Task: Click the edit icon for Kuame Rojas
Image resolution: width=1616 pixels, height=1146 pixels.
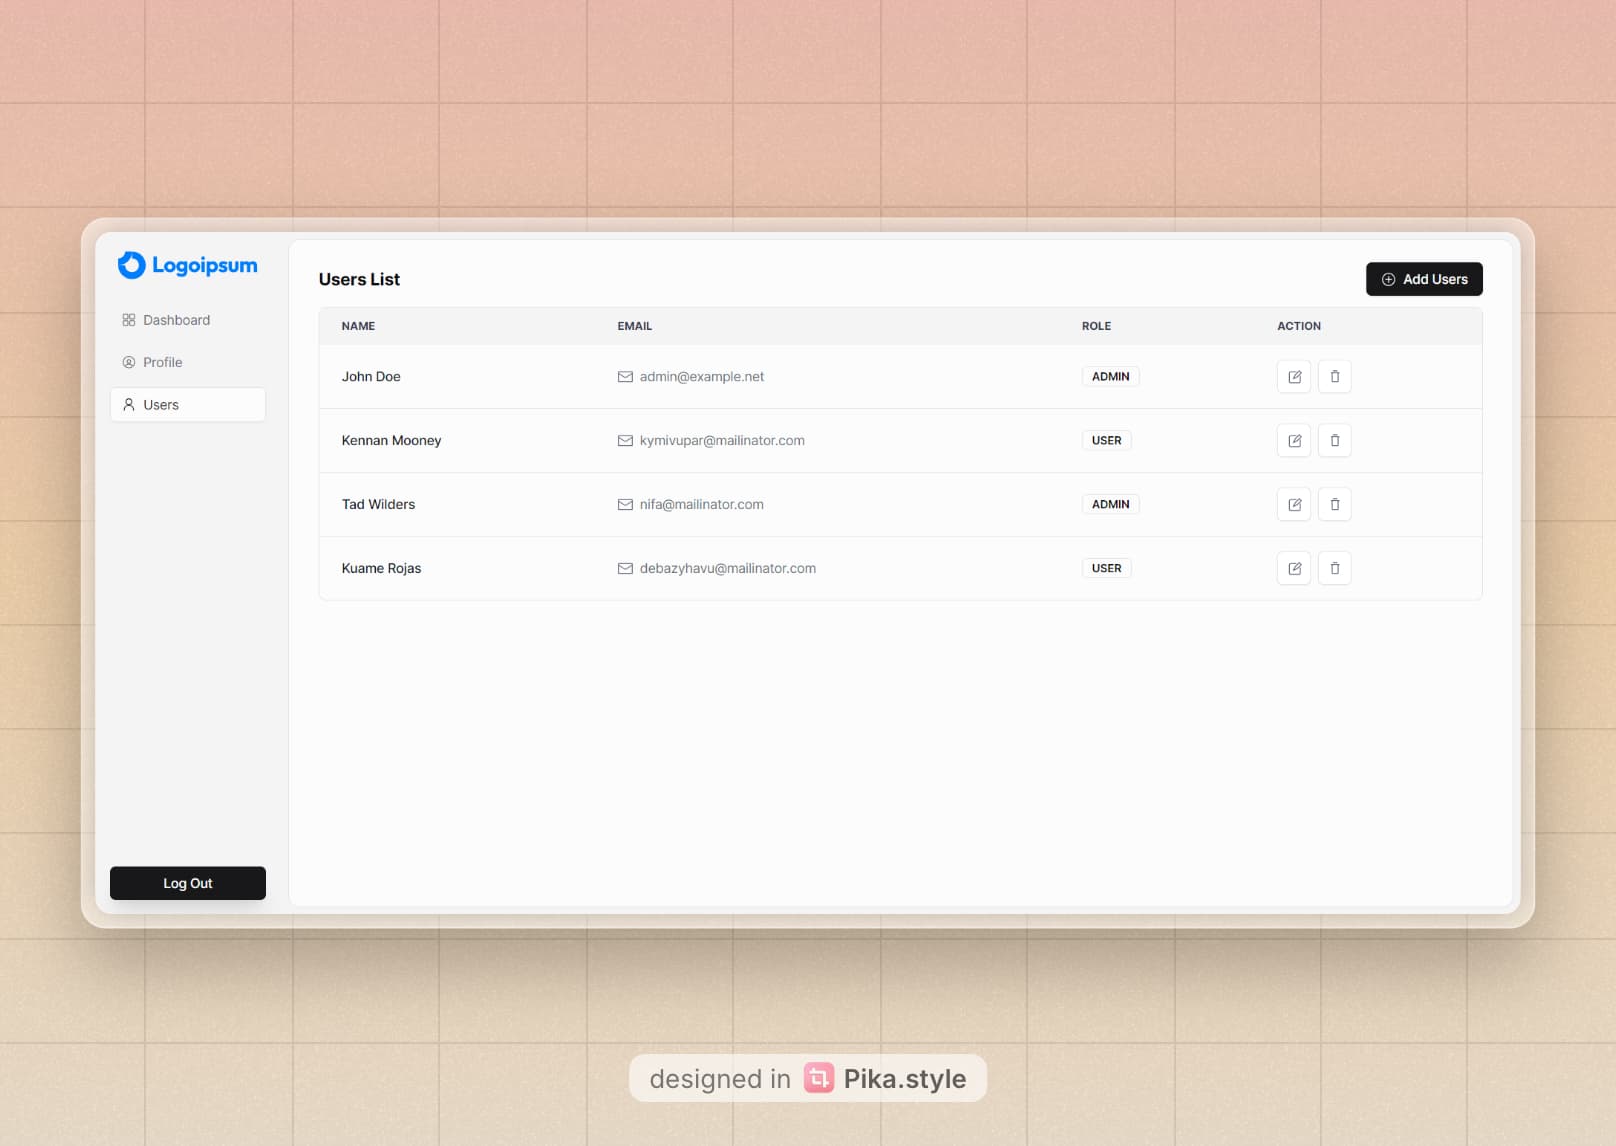Action: pos(1293,568)
